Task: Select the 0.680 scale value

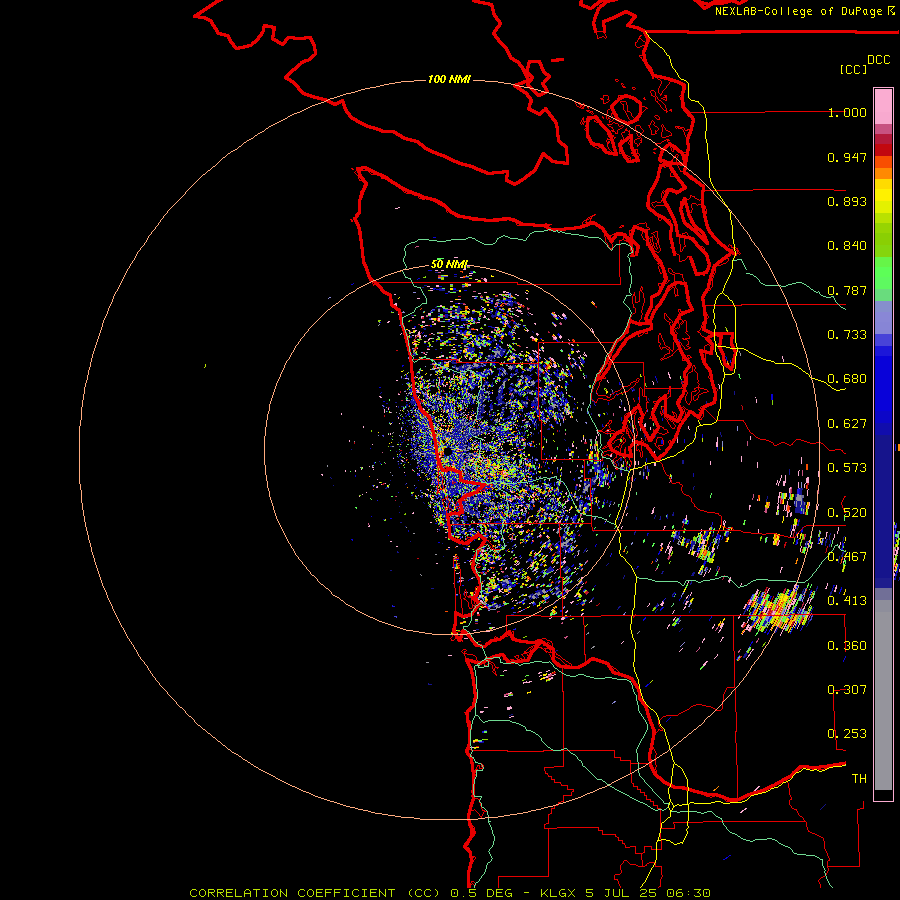Action: [x=847, y=379]
